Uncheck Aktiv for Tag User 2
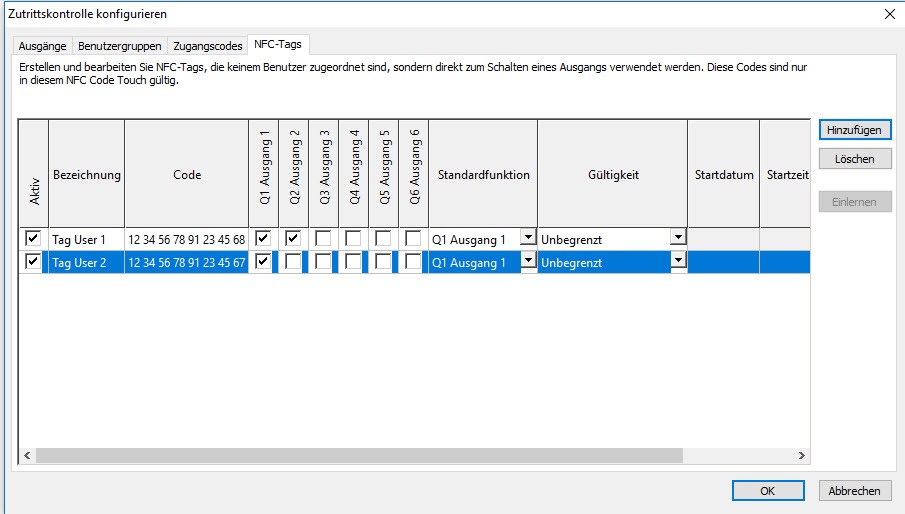Image resolution: width=905 pixels, height=514 pixels. [x=33, y=261]
